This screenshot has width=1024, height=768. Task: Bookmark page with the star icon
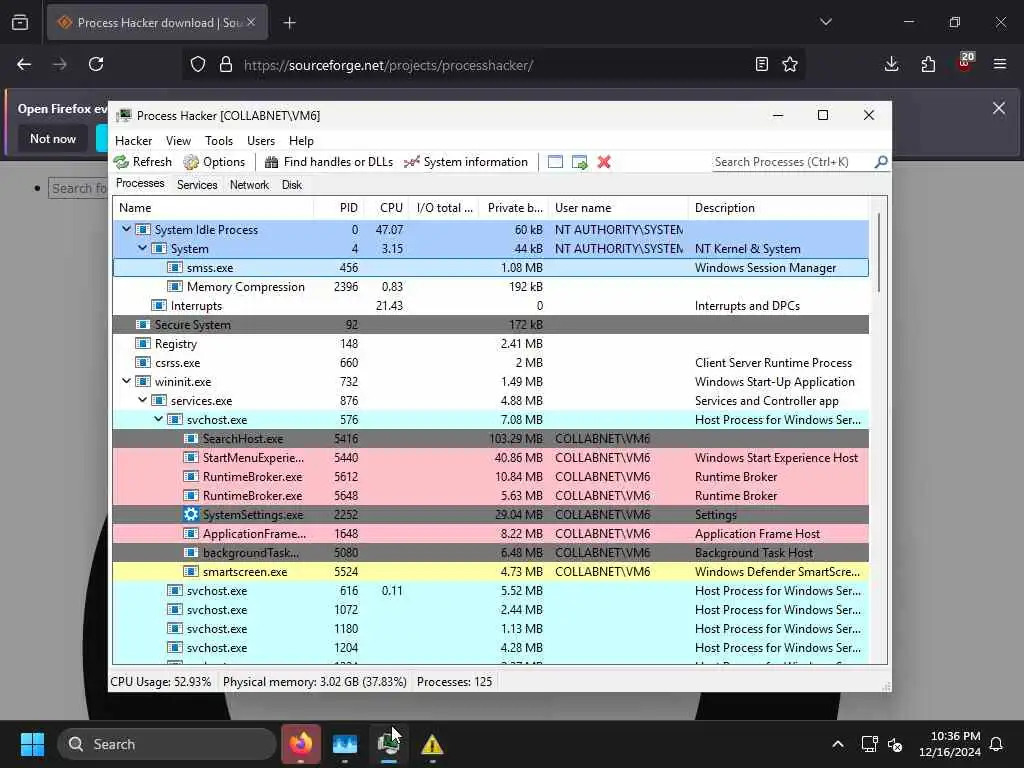point(790,64)
